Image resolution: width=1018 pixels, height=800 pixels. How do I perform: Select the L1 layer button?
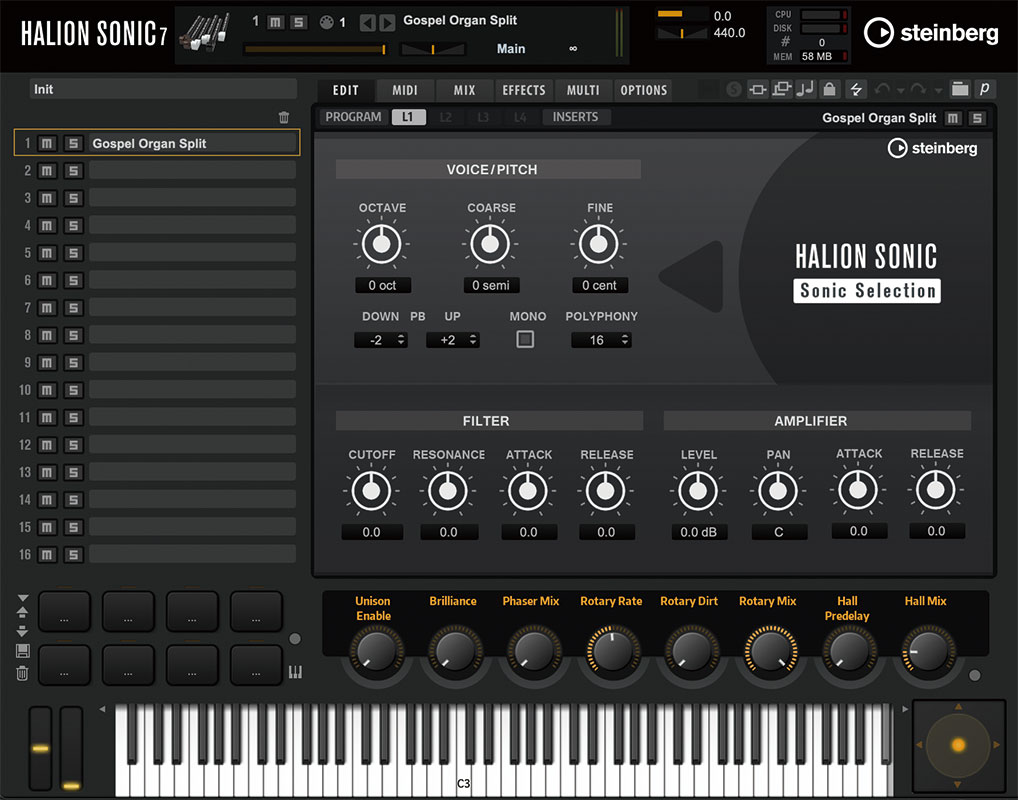(x=408, y=117)
